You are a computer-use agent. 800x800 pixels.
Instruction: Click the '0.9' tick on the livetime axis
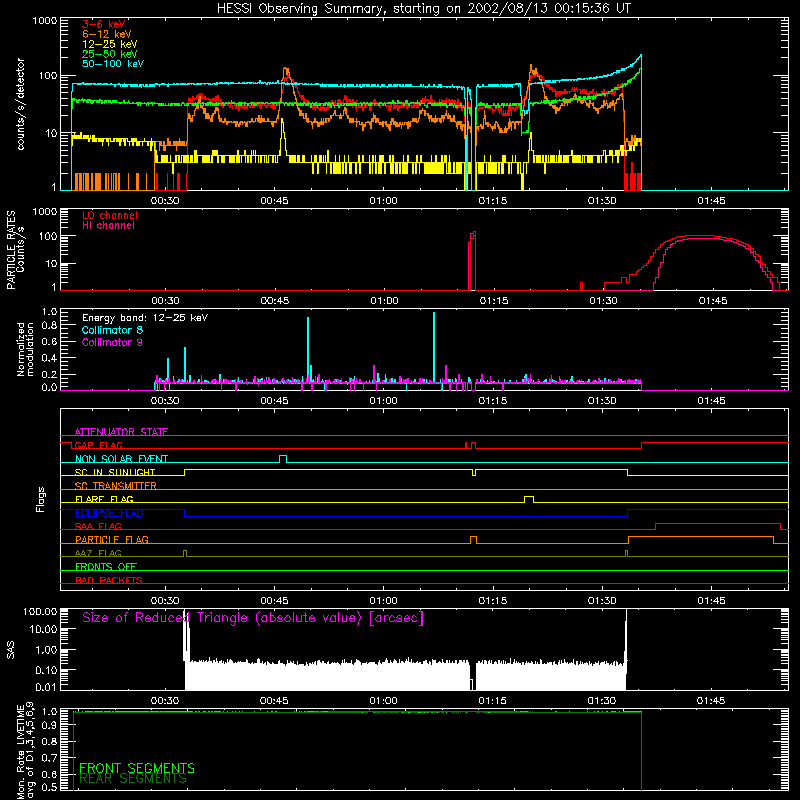49,725
